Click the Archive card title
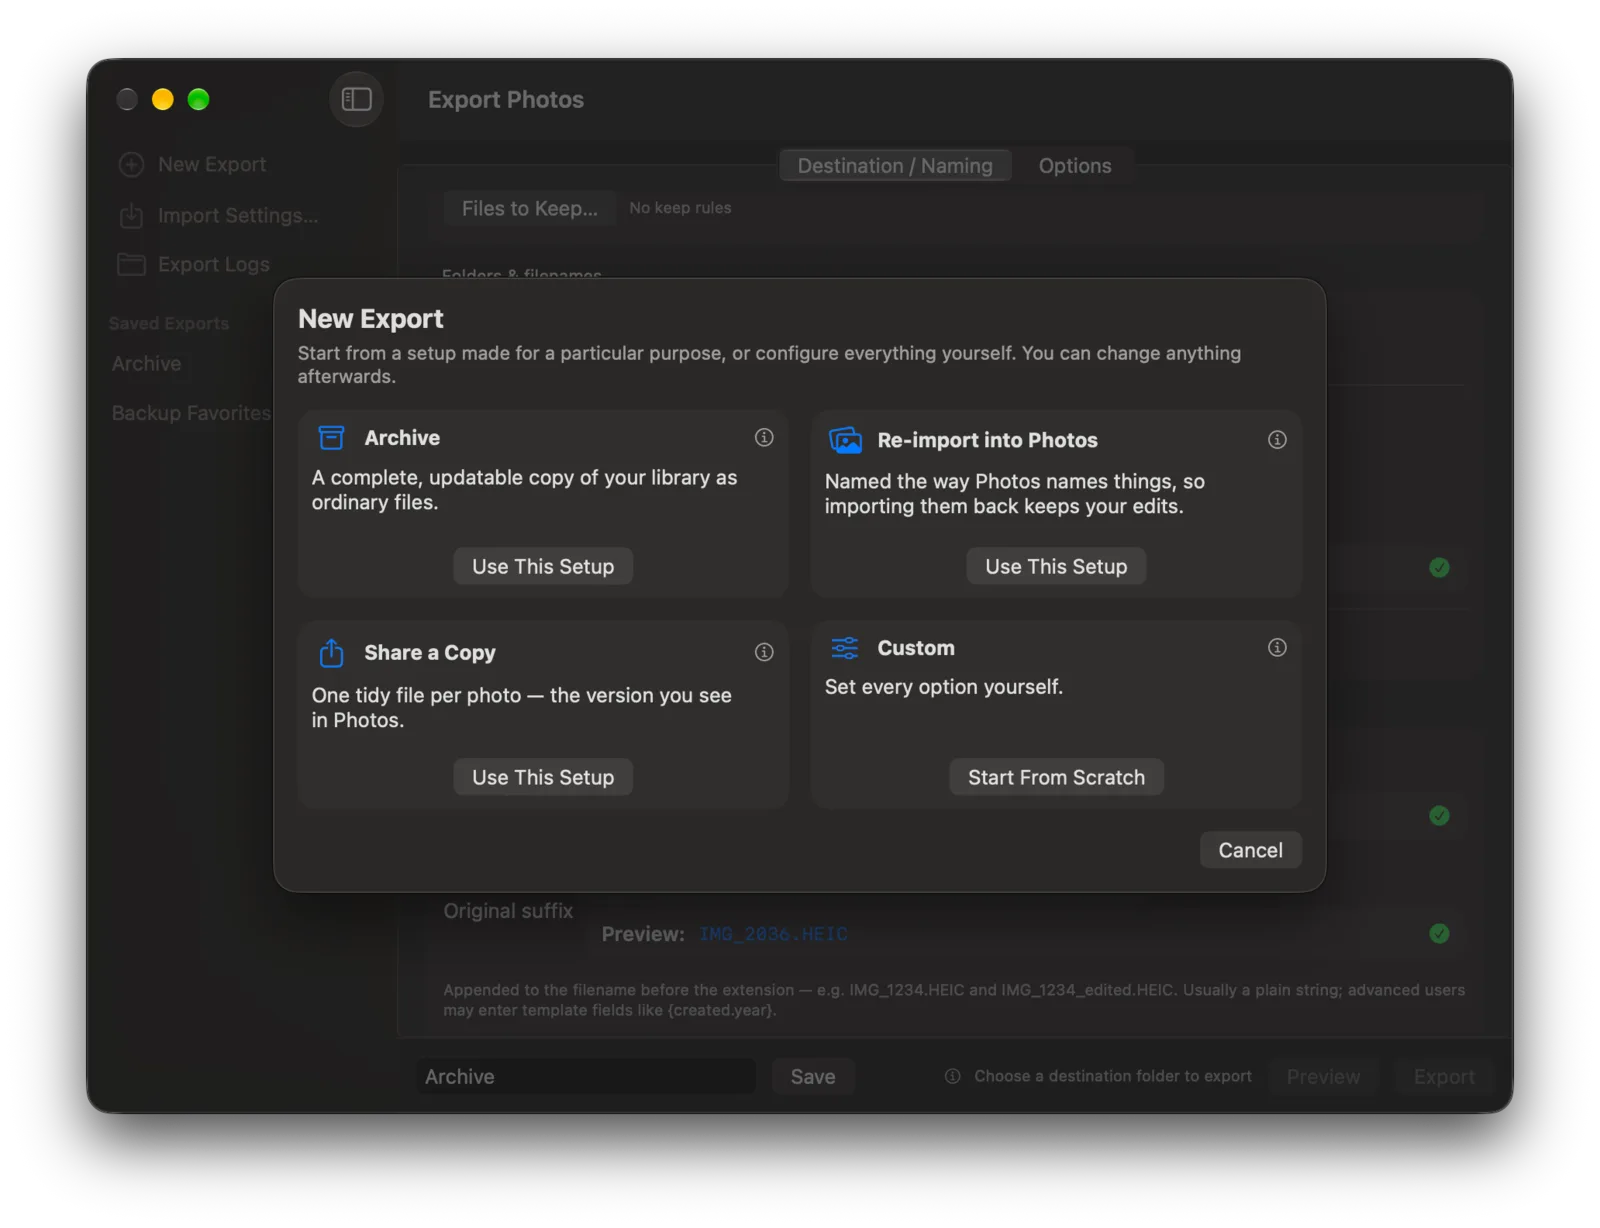 click(x=402, y=438)
